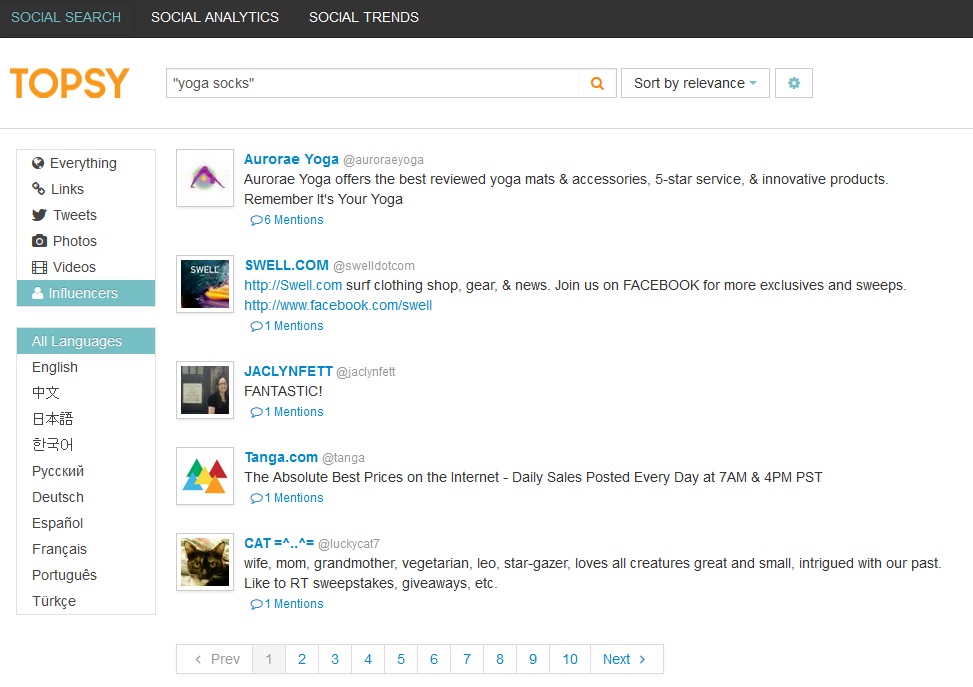
Task: Click the TOPSY logo
Action: coord(70,83)
